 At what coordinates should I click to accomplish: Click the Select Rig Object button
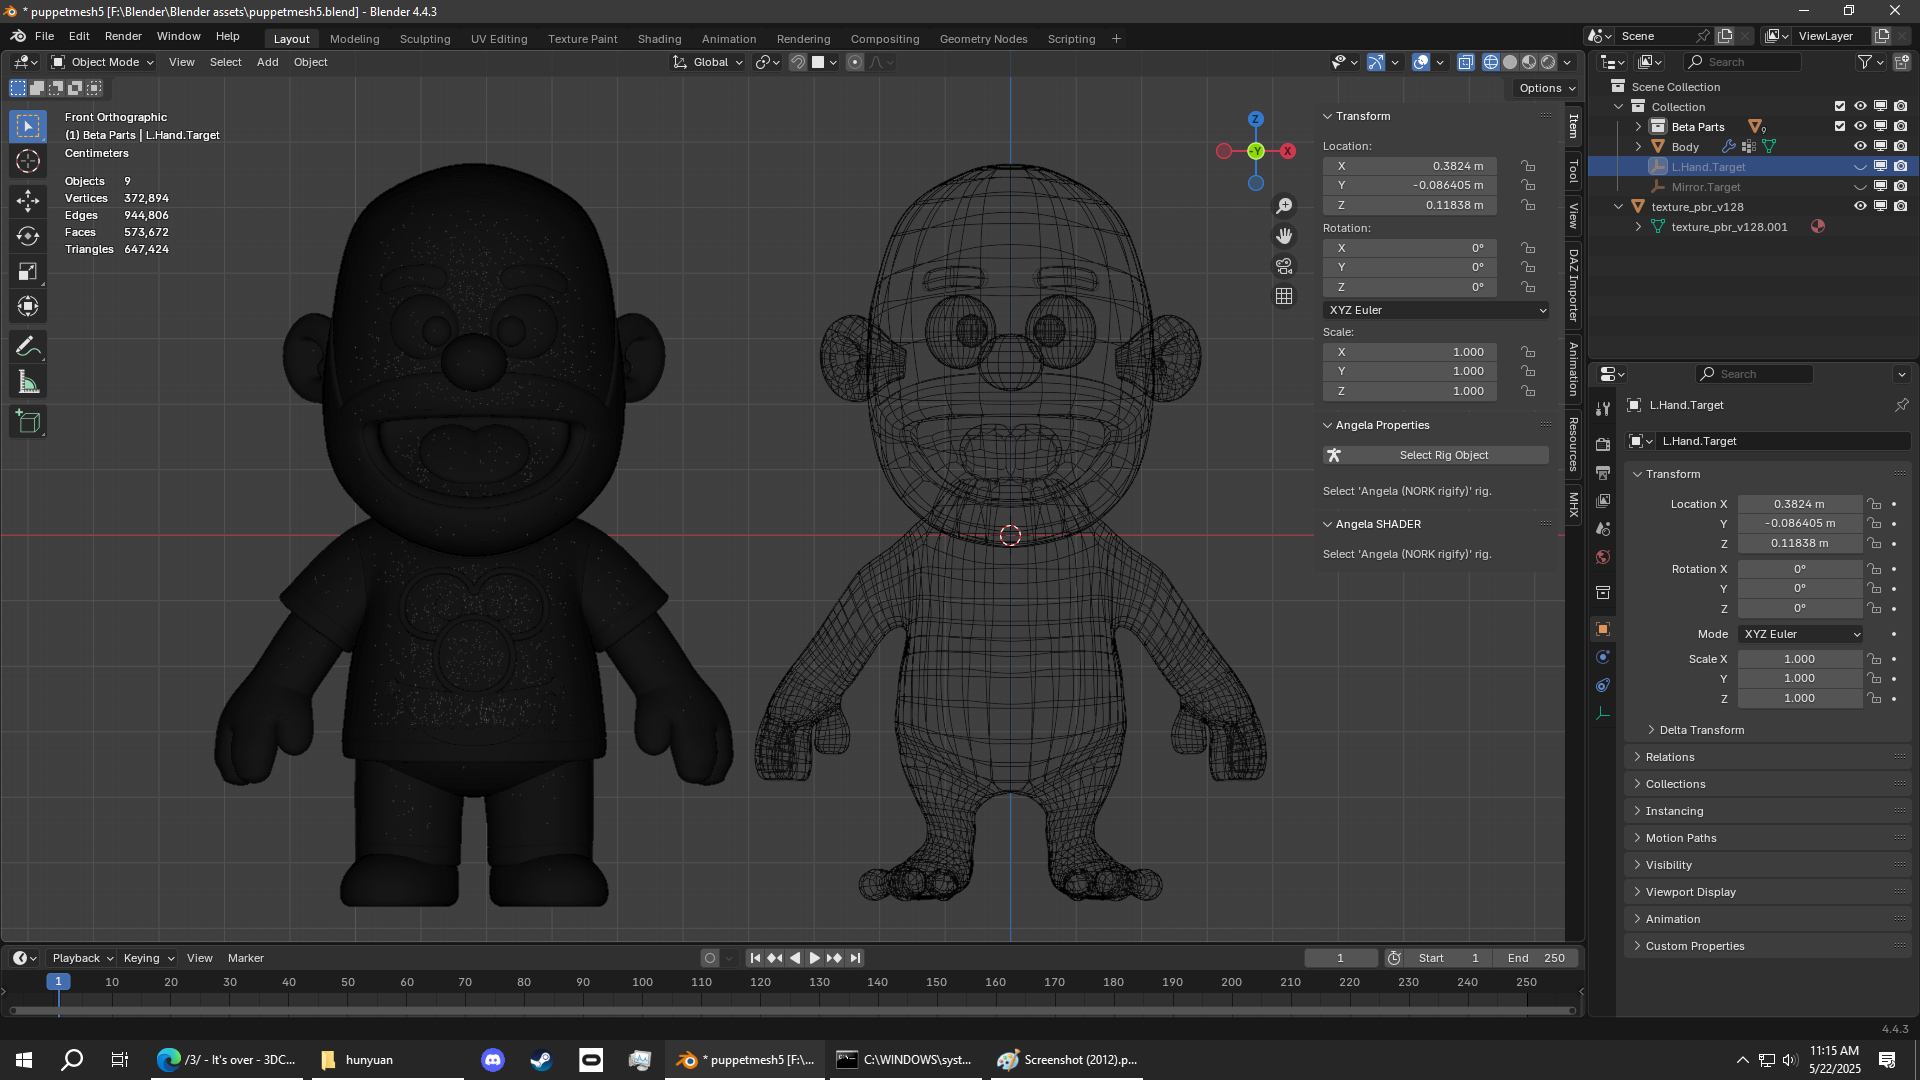coord(1436,455)
